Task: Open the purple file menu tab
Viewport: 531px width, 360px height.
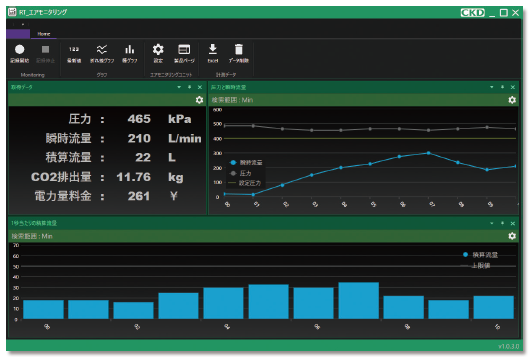Action: (18, 34)
